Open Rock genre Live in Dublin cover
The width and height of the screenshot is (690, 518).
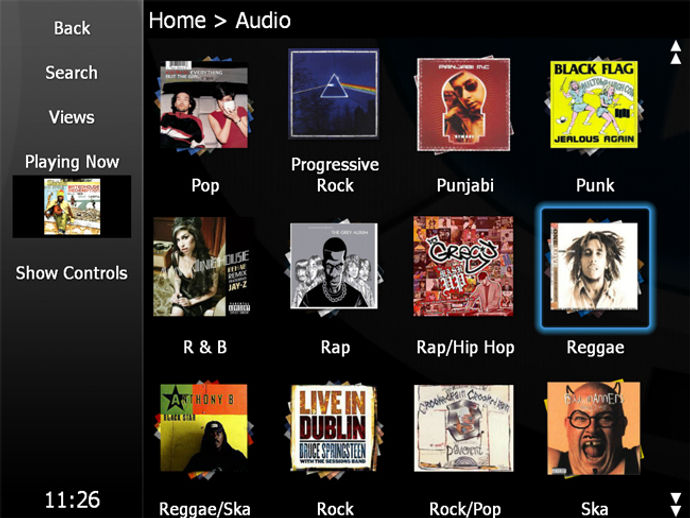pyautogui.click(x=334, y=429)
